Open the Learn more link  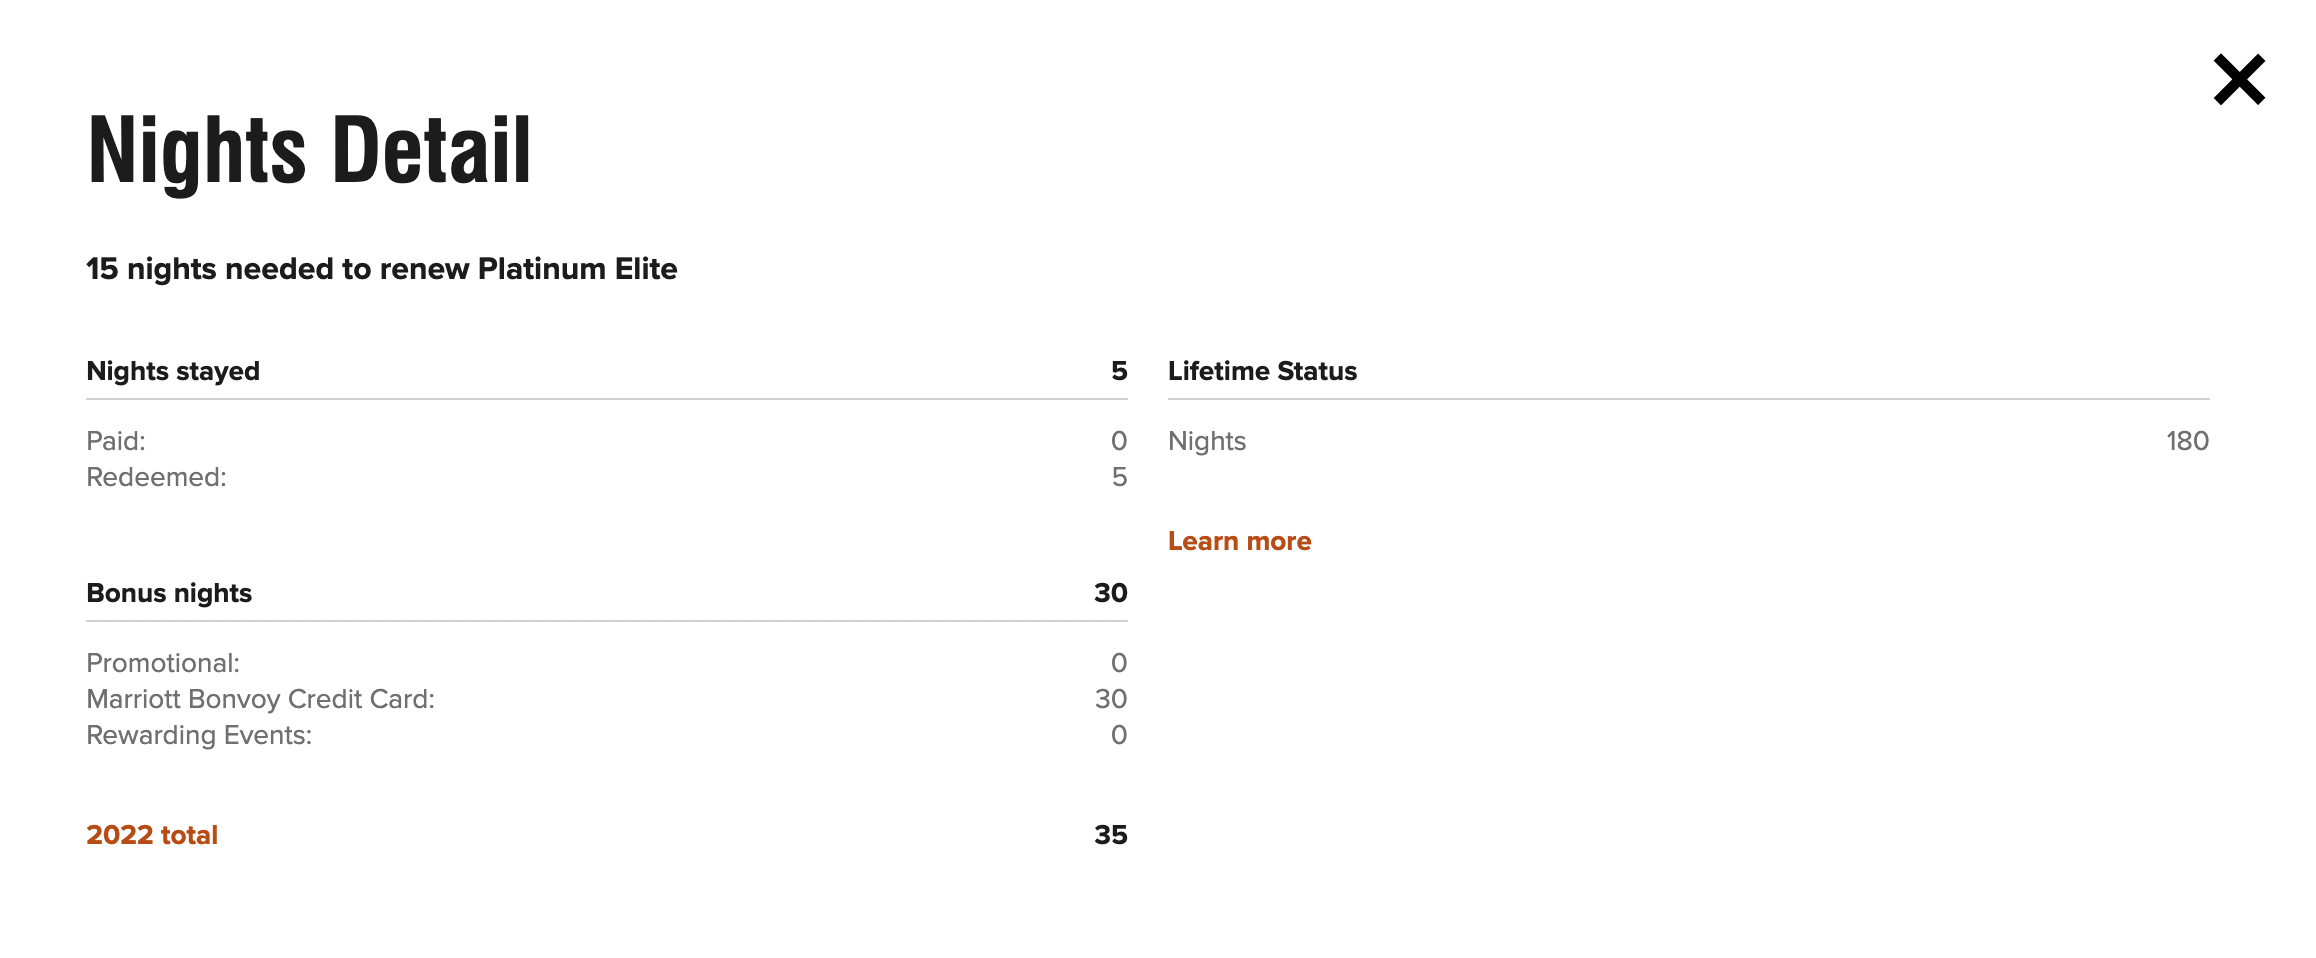point(1239,541)
